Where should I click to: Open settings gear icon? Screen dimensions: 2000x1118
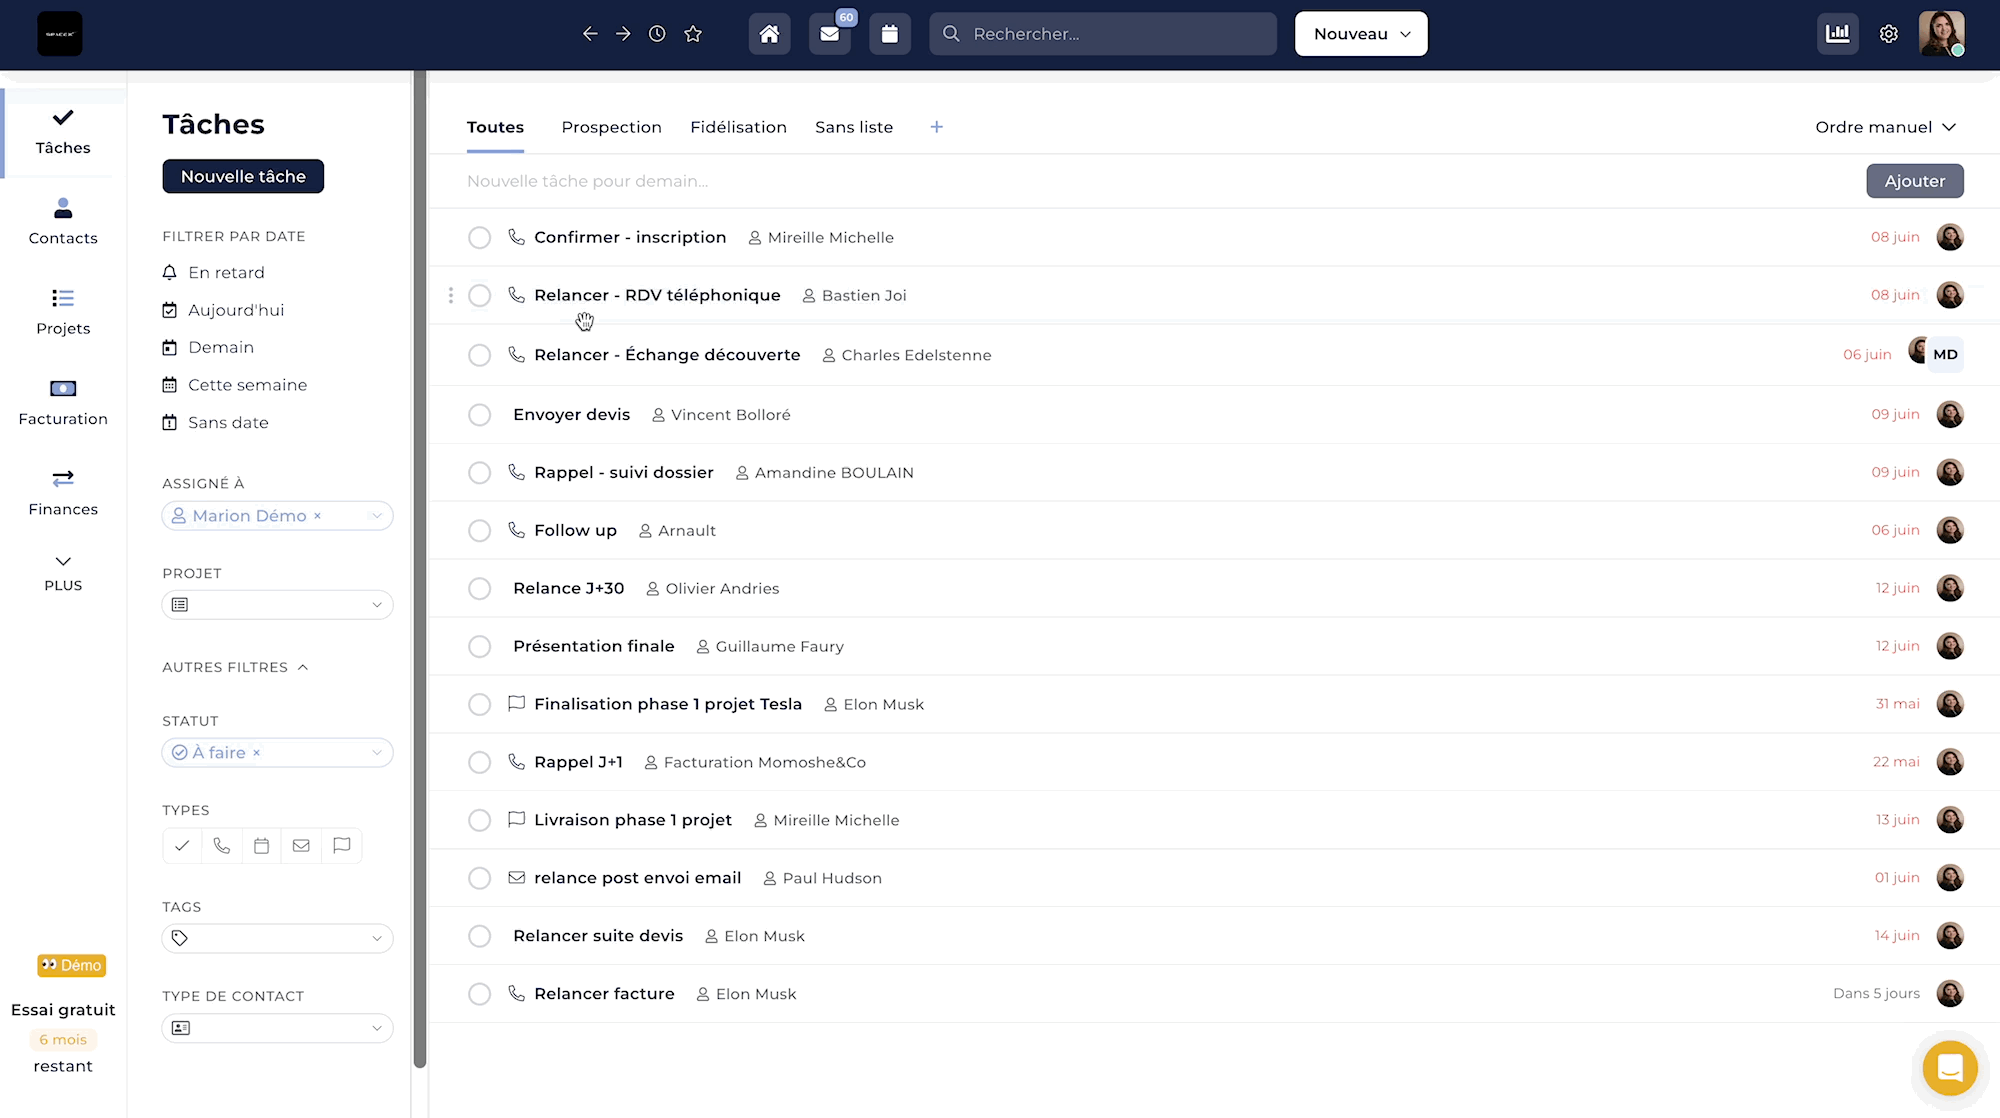1888,34
